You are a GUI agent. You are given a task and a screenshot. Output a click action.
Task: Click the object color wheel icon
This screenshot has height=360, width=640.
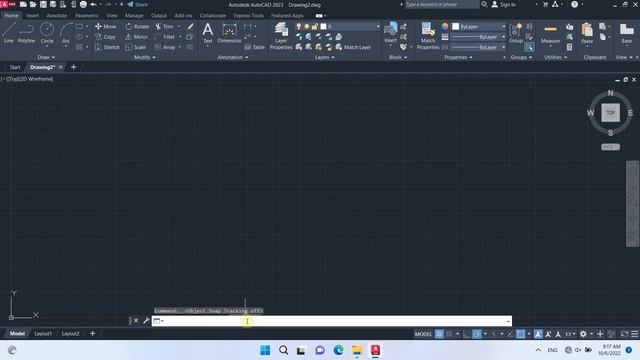pos(444,26)
